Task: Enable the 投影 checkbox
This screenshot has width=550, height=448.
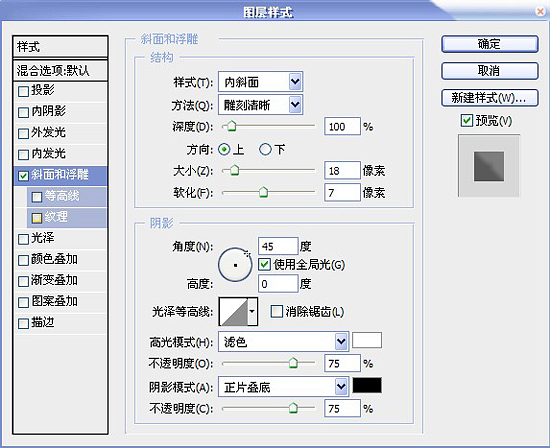Action: [x=24, y=92]
